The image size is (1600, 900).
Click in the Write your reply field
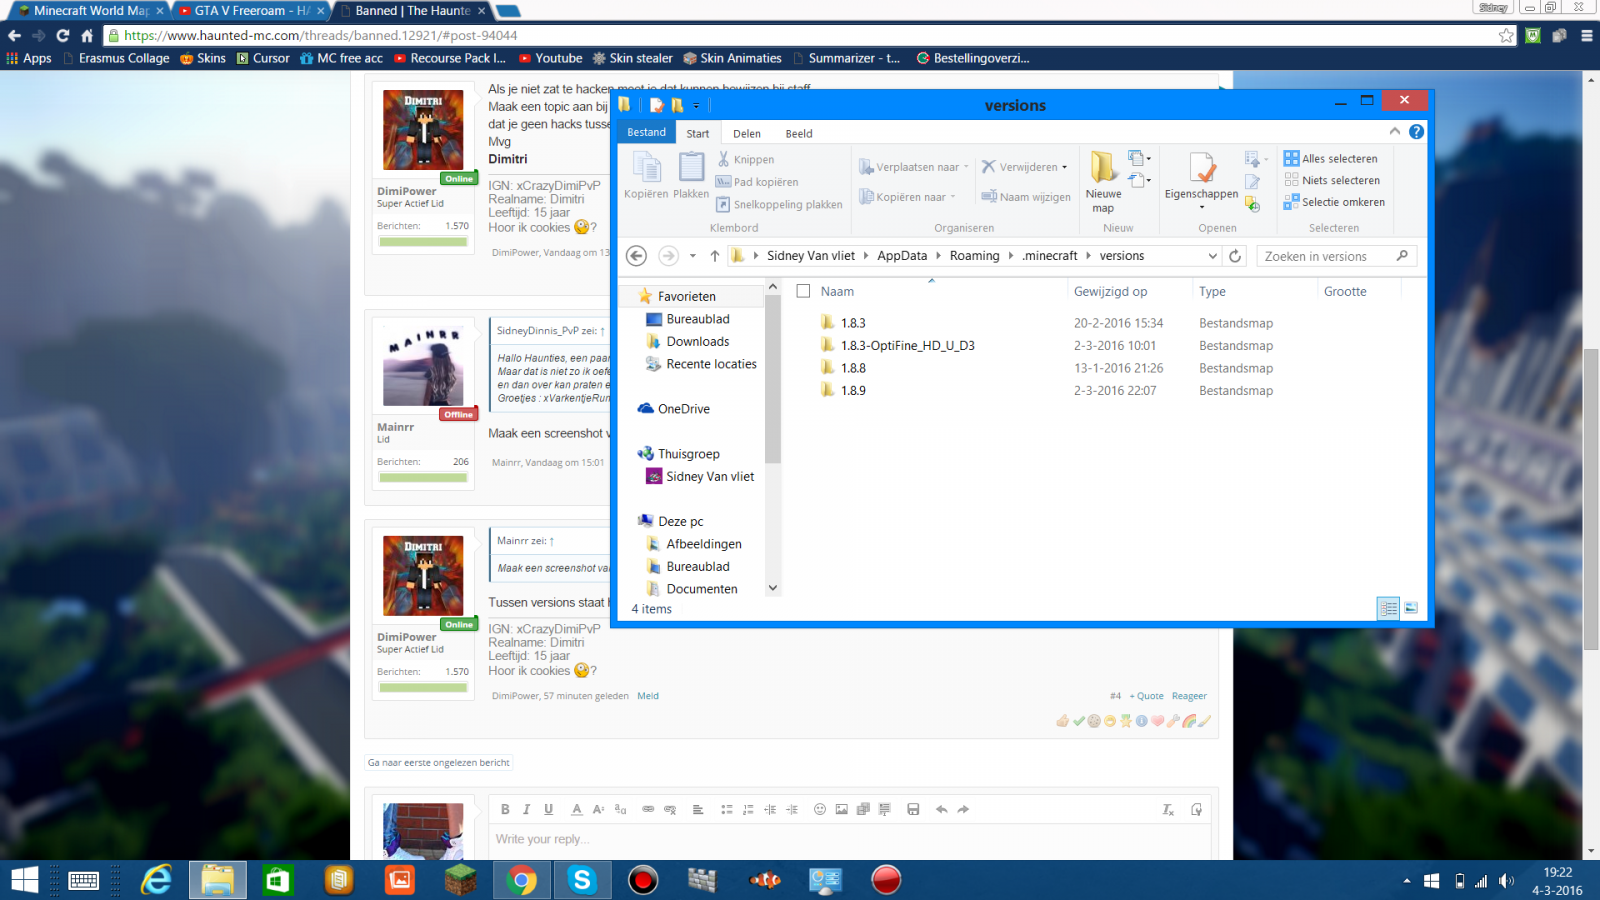point(850,840)
